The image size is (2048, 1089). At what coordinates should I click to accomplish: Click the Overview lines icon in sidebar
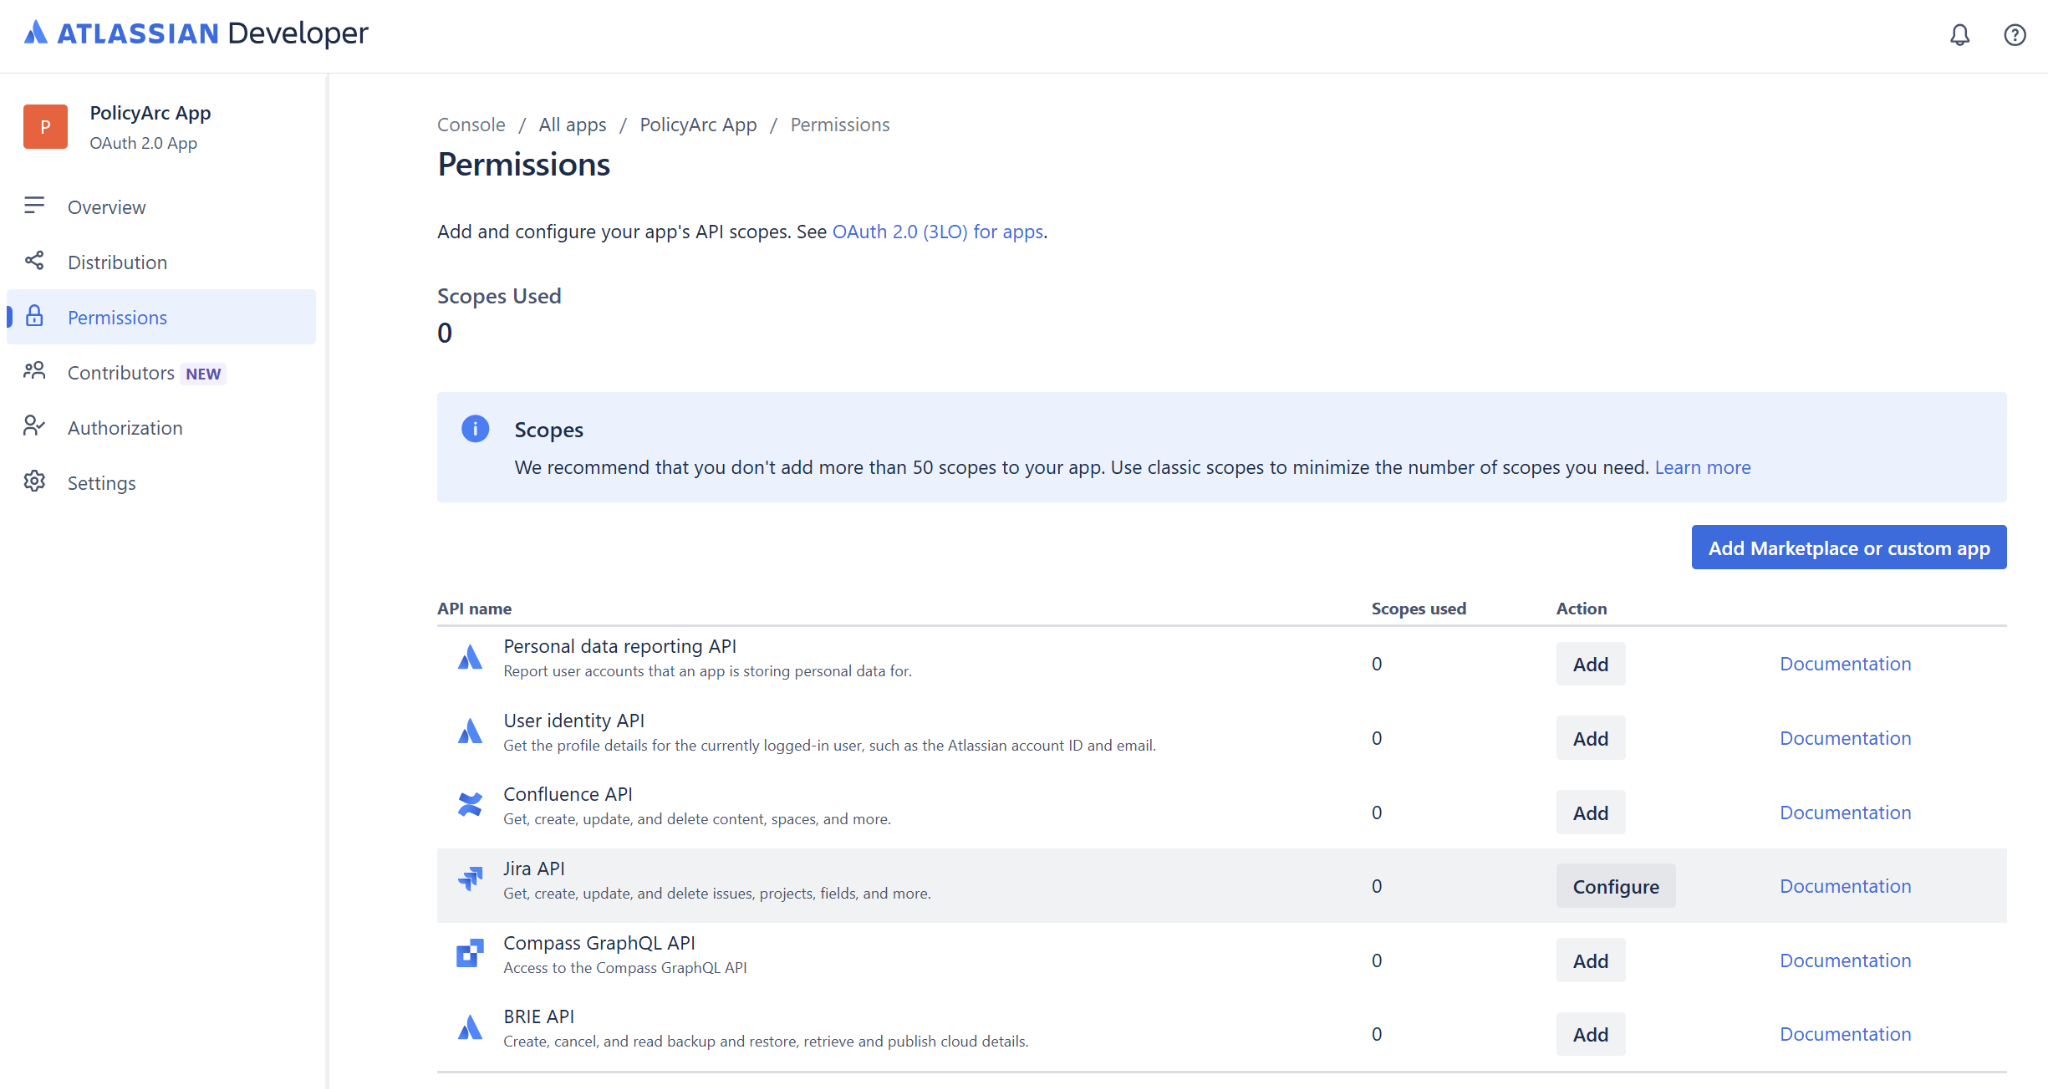click(x=34, y=205)
